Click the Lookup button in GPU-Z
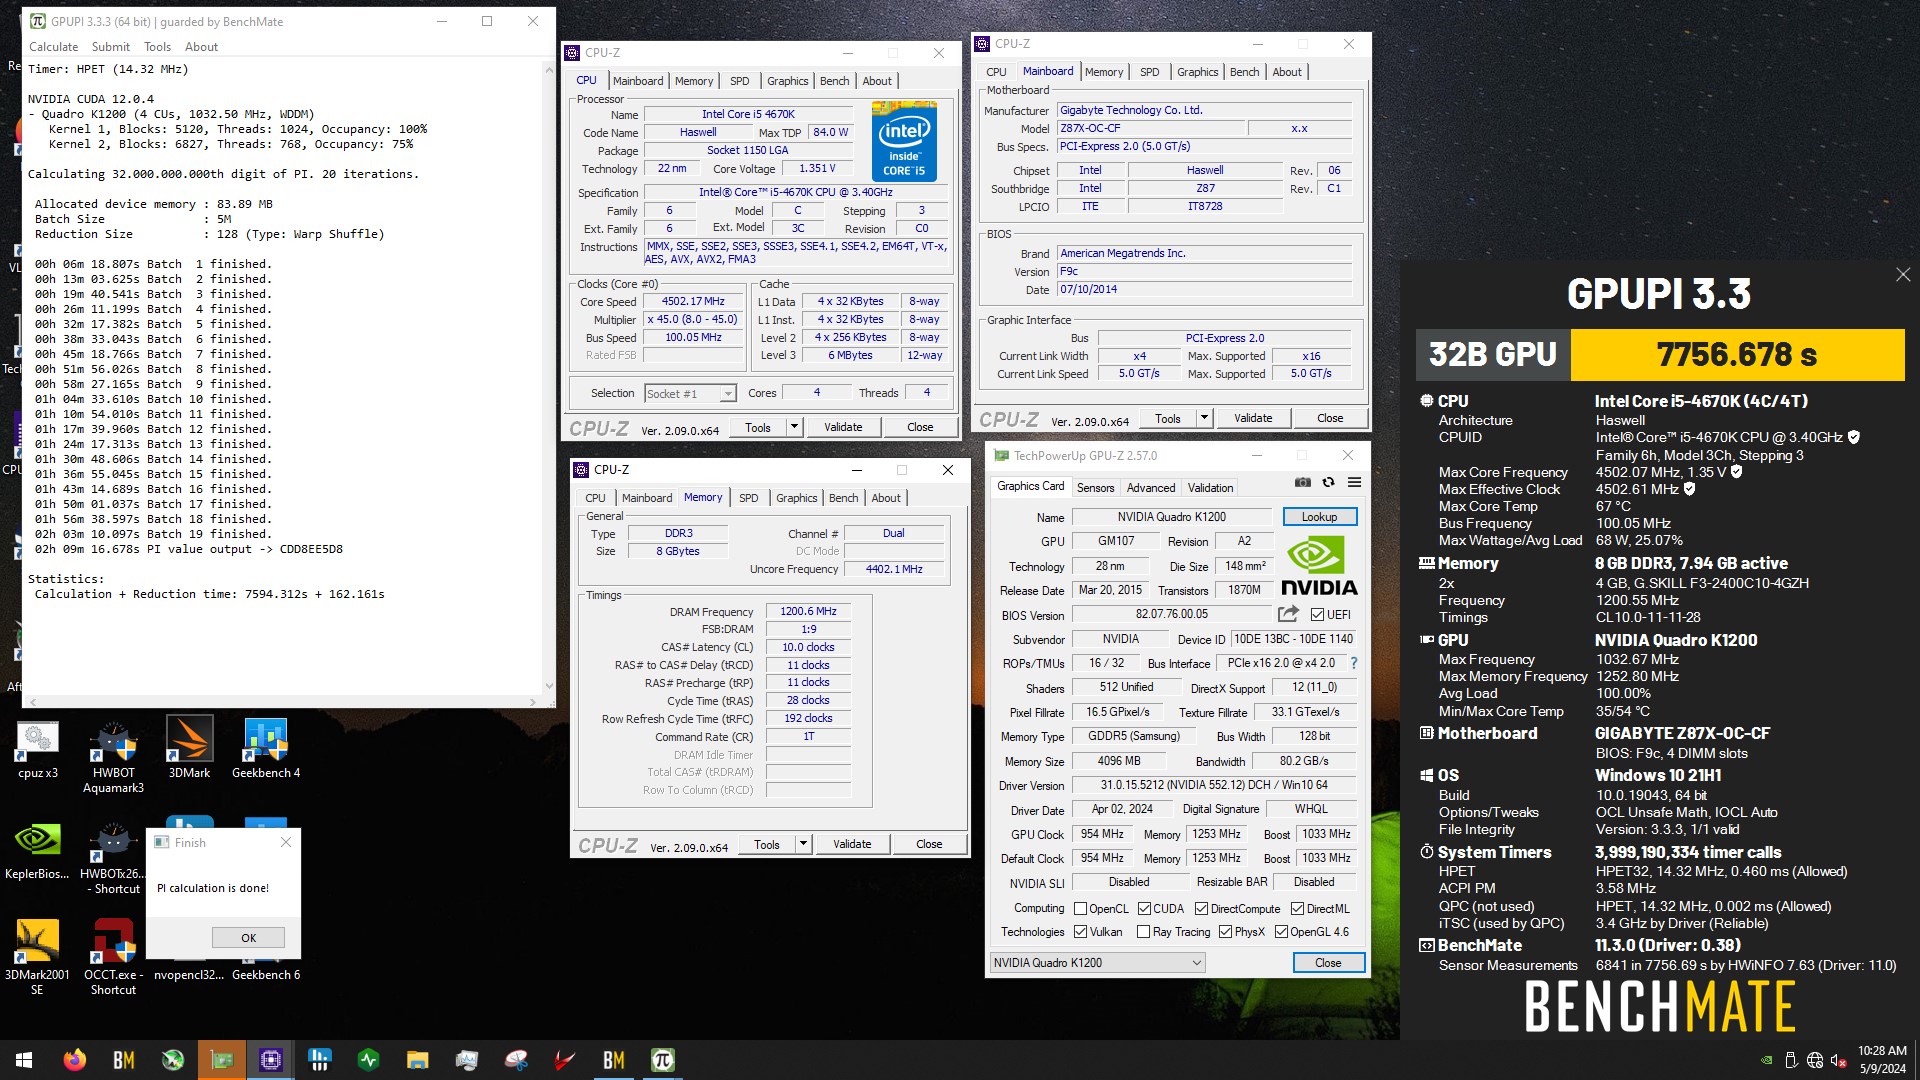 pyautogui.click(x=1319, y=517)
